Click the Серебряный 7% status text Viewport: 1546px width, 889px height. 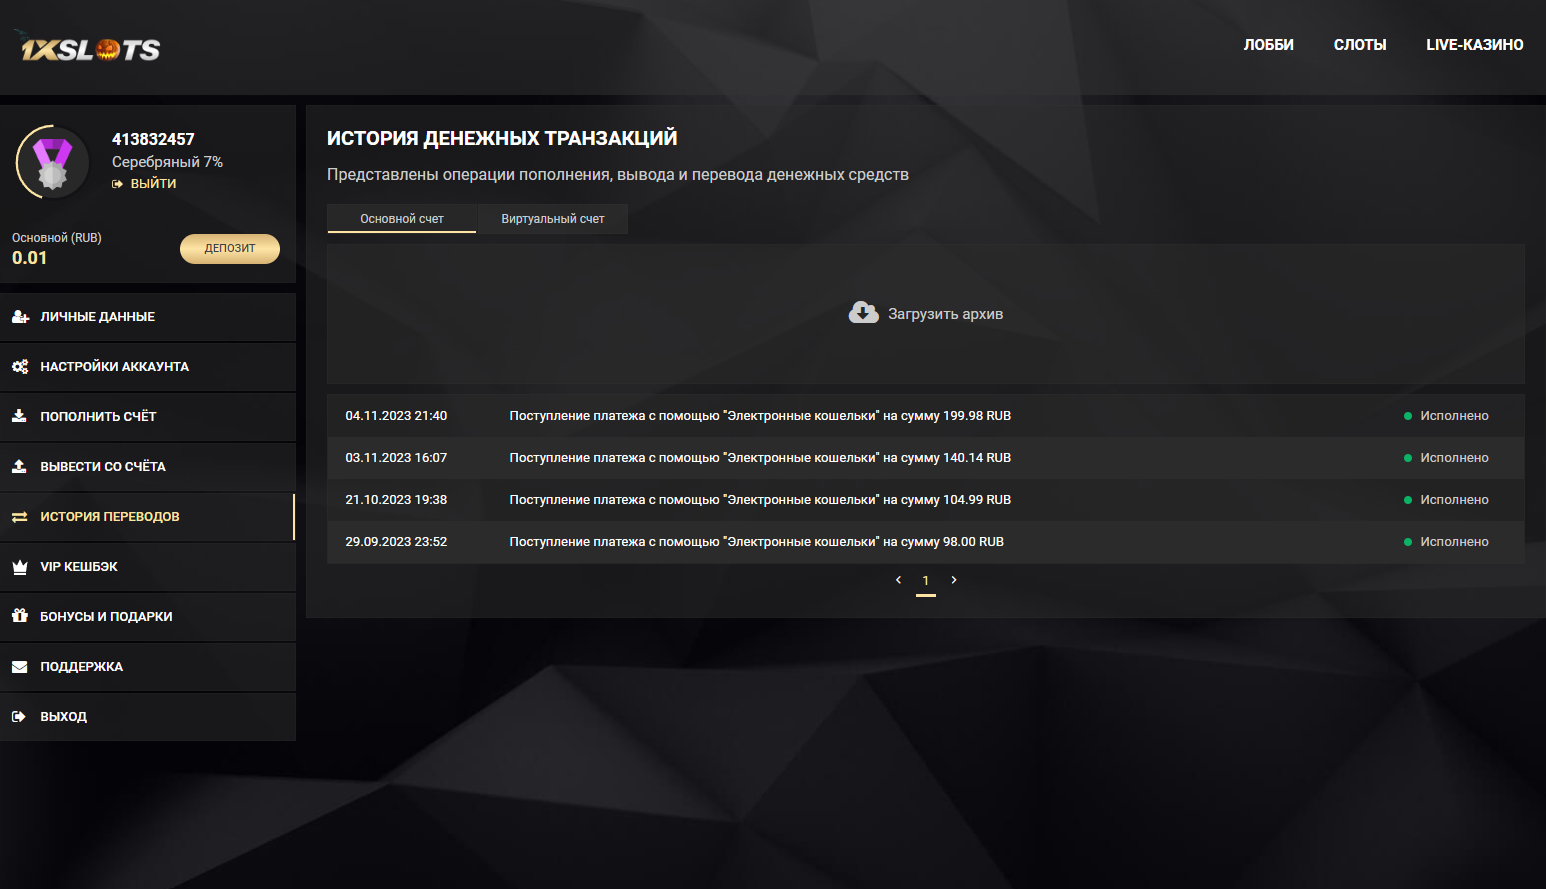pyautogui.click(x=167, y=162)
